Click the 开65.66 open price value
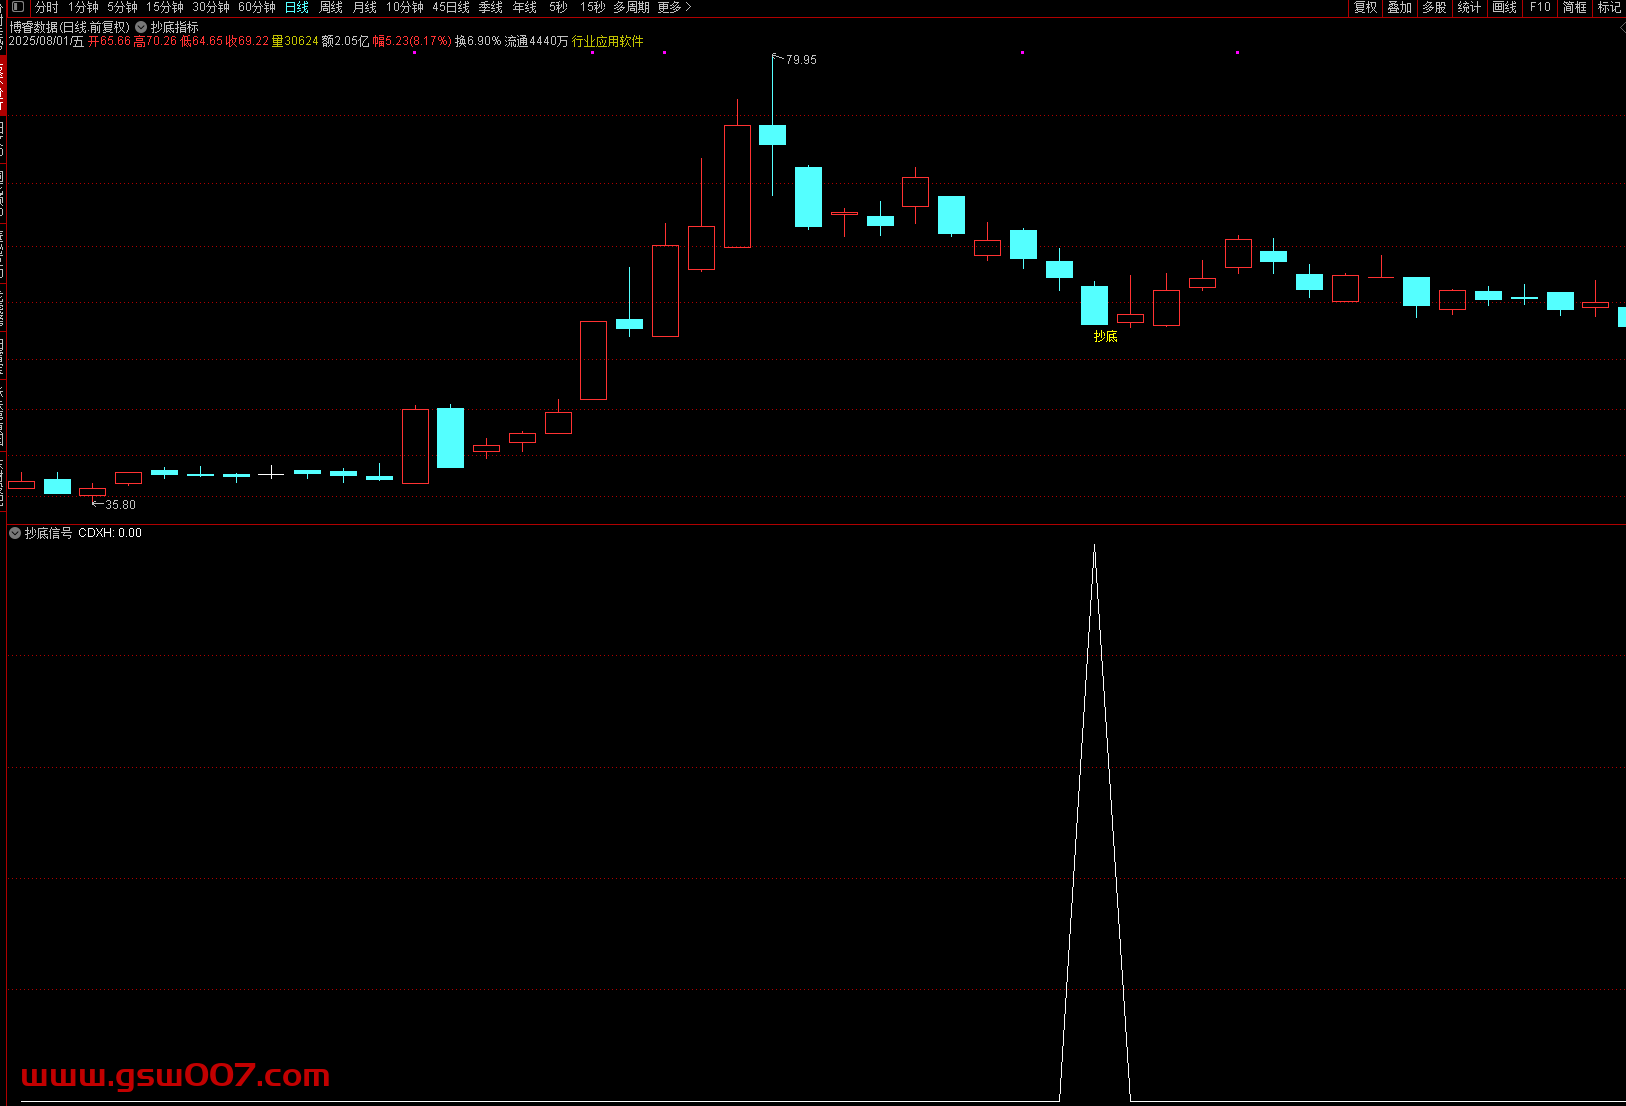The height and width of the screenshot is (1106, 1626). [x=109, y=41]
